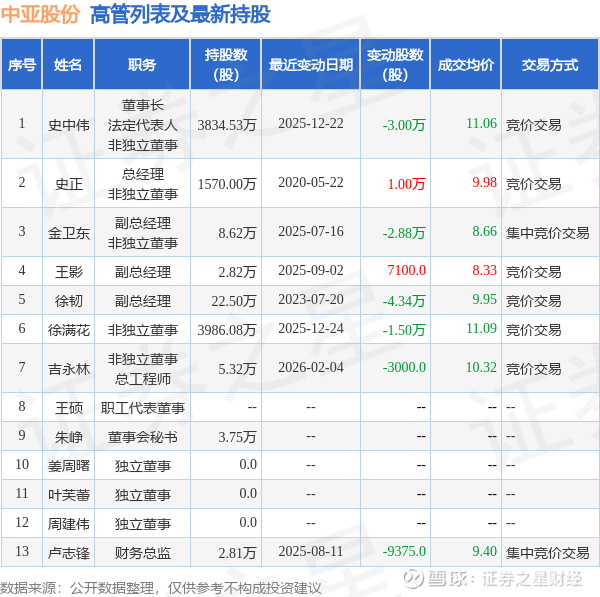Click the position 董事会秘书
This screenshot has width=600, height=597.
click(142, 437)
